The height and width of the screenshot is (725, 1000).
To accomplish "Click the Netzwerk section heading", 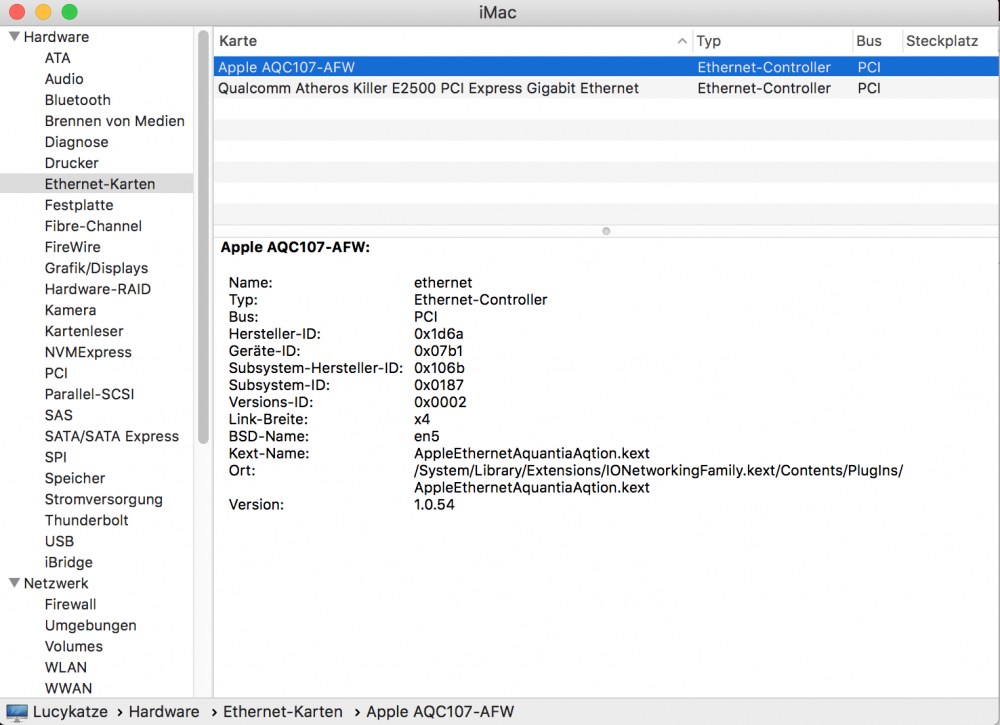I will pyautogui.click(x=56, y=583).
